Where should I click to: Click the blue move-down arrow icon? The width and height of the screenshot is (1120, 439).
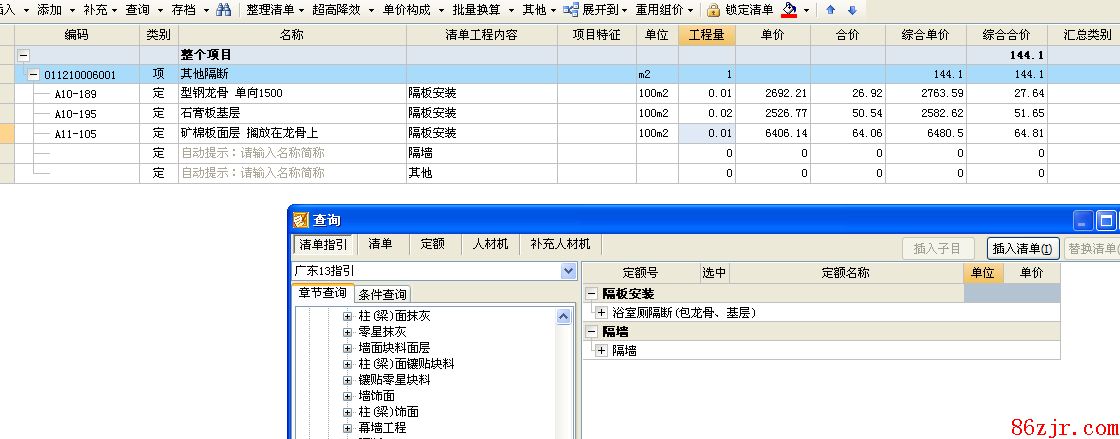point(852,10)
